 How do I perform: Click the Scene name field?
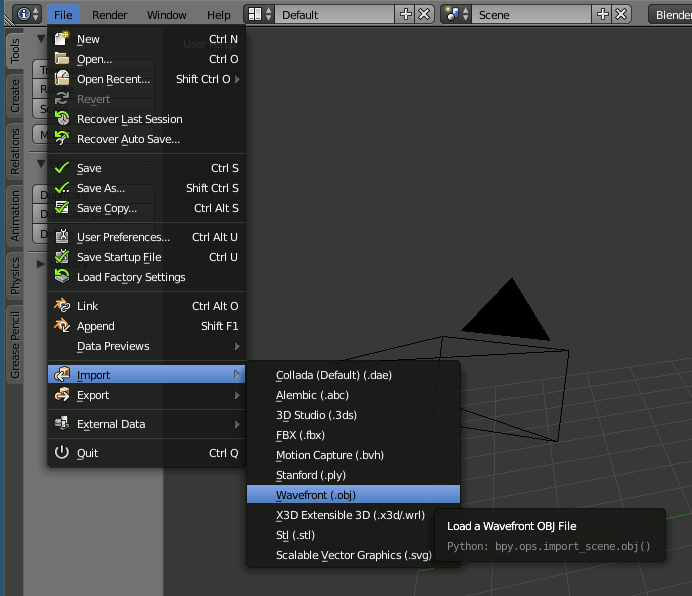pyautogui.click(x=531, y=14)
